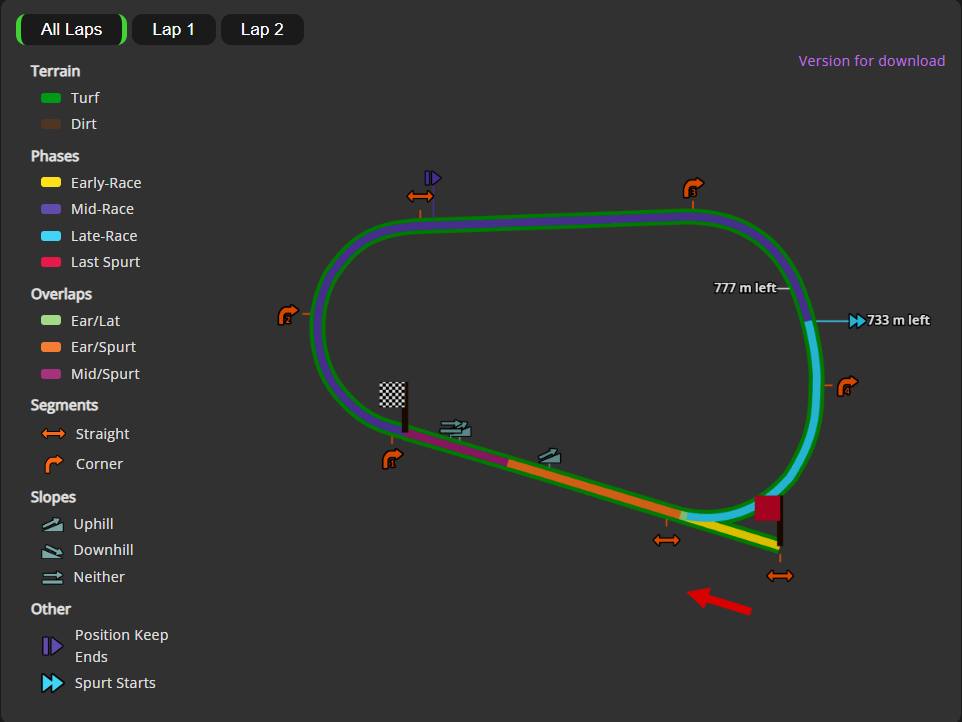Click the Straight arrow icon in the legend
The width and height of the screenshot is (962, 722).
click(53, 434)
